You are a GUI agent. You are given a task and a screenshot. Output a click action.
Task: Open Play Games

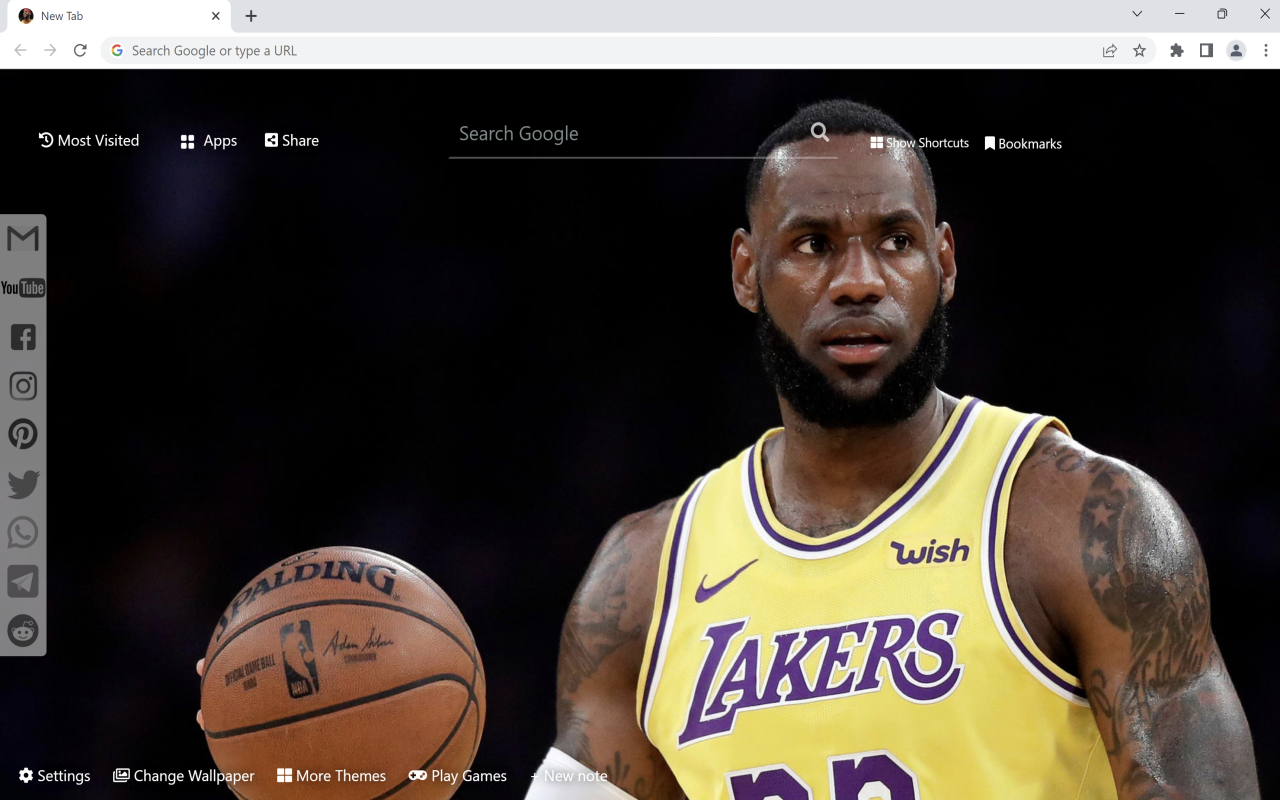tap(458, 776)
